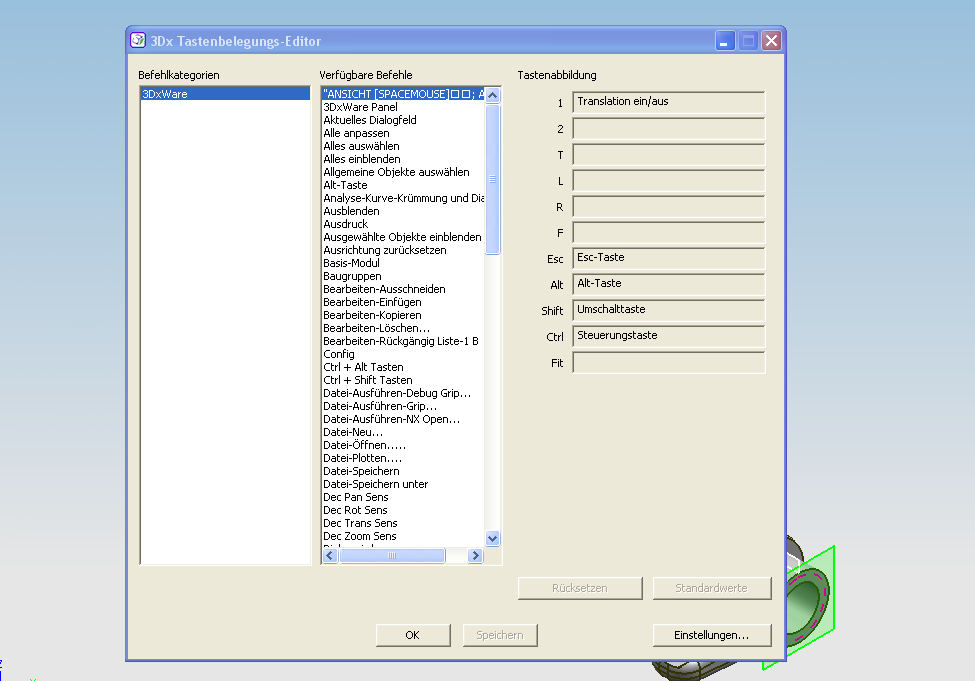Select "Datei-Ausführen-Grip..." command
This screenshot has width=975, height=681.
[x=402, y=407]
